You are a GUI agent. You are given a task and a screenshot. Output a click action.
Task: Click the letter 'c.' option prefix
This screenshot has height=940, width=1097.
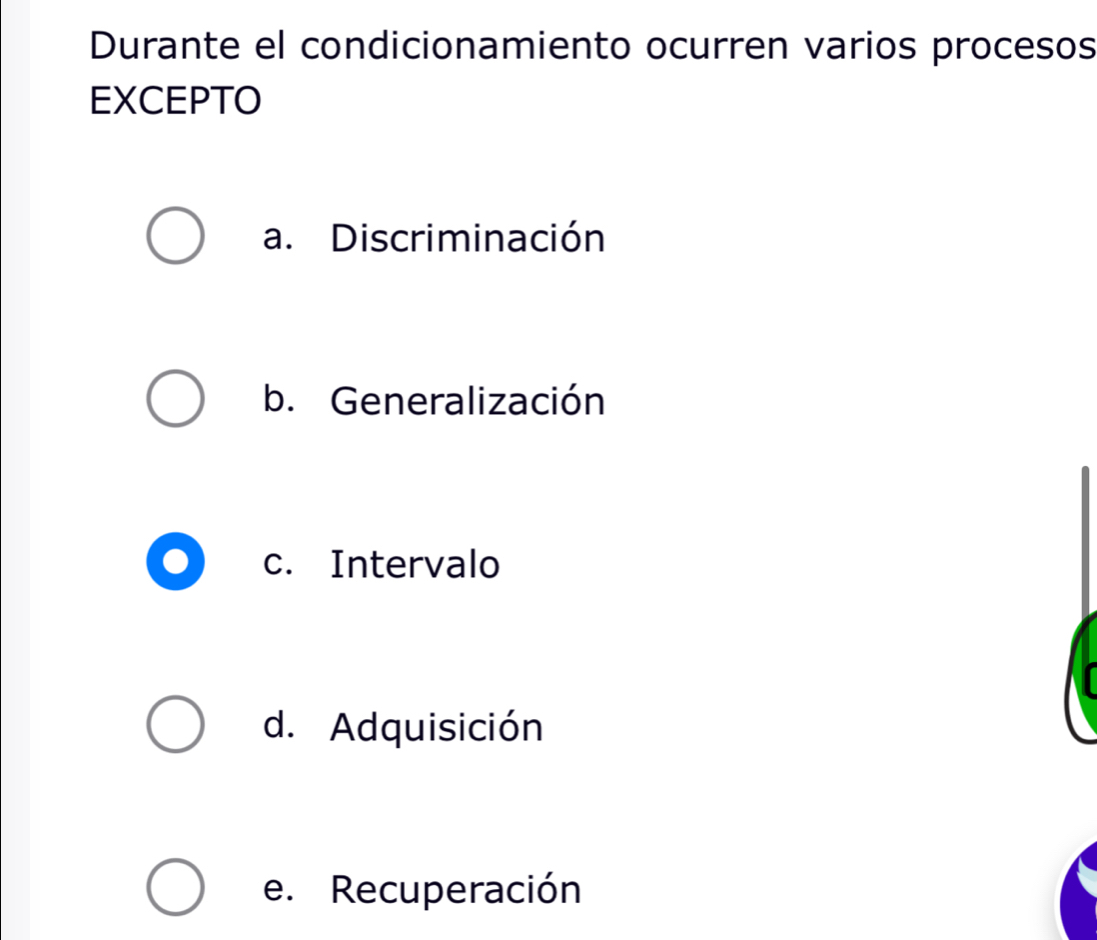282,565
